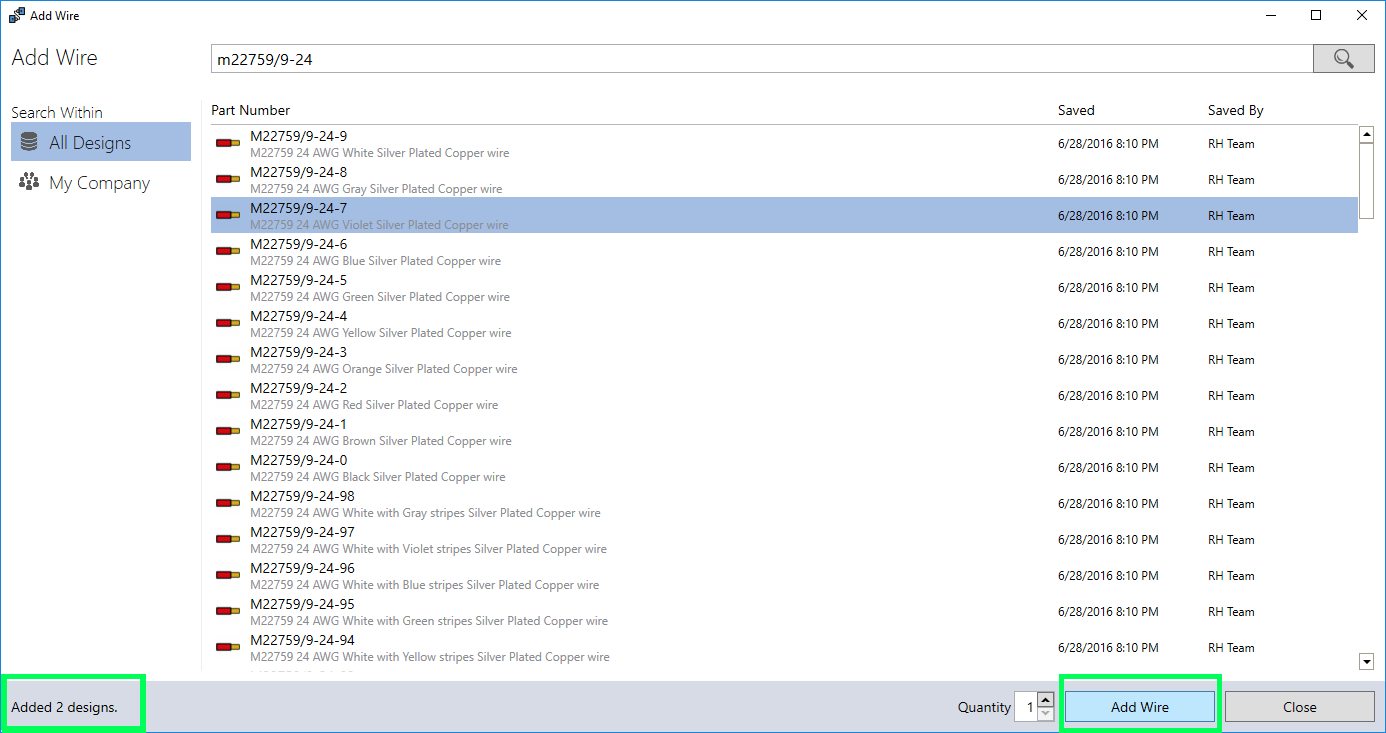The image size is (1386, 733).
Task: Click the wire icon for M22759/9-24-7
Action: (x=228, y=216)
